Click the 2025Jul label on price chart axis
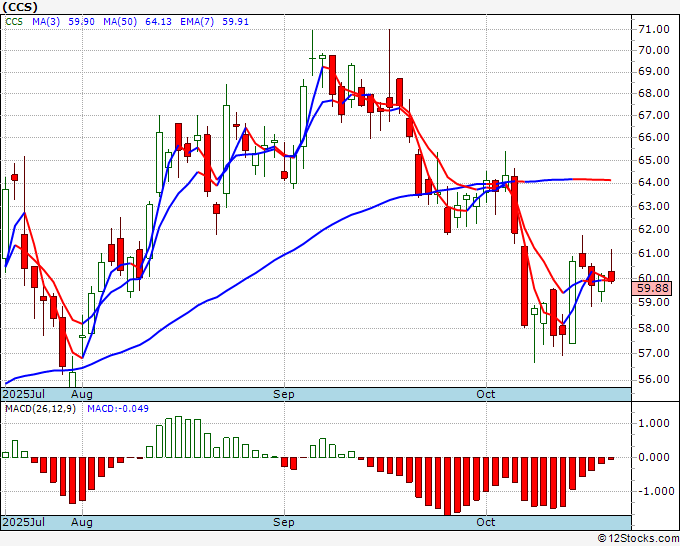The width and height of the screenshot is (680, 546). click(24, 394)
